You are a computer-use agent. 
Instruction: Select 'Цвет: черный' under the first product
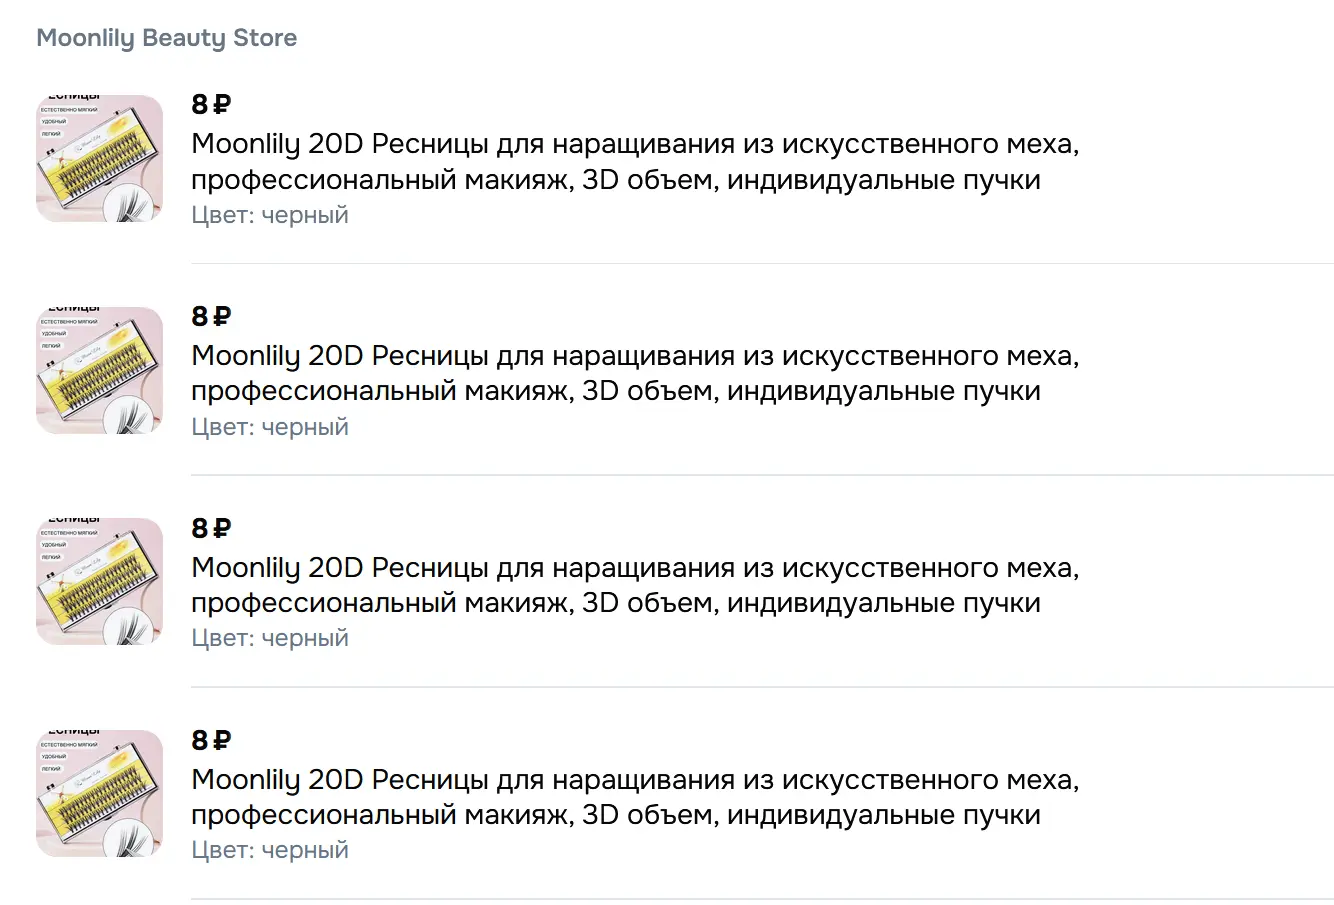pyautogui.click(x=270, y=215)
